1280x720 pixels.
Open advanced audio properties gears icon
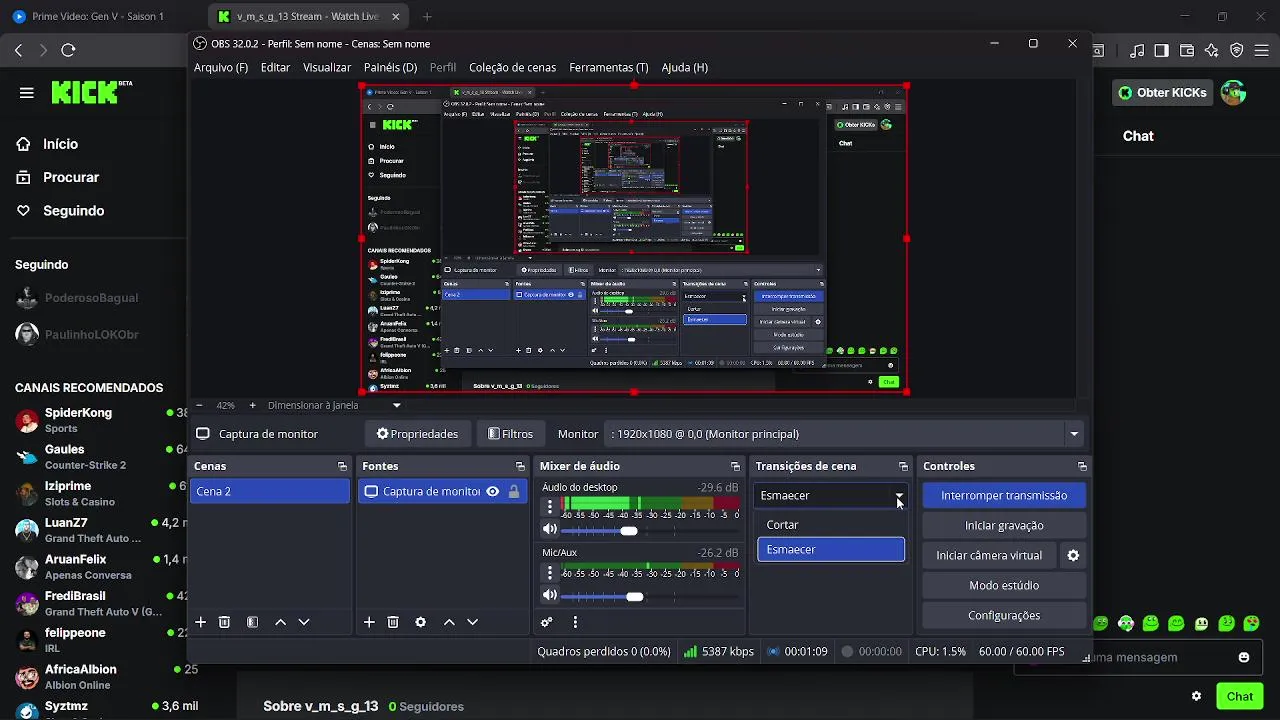[546, 622]
